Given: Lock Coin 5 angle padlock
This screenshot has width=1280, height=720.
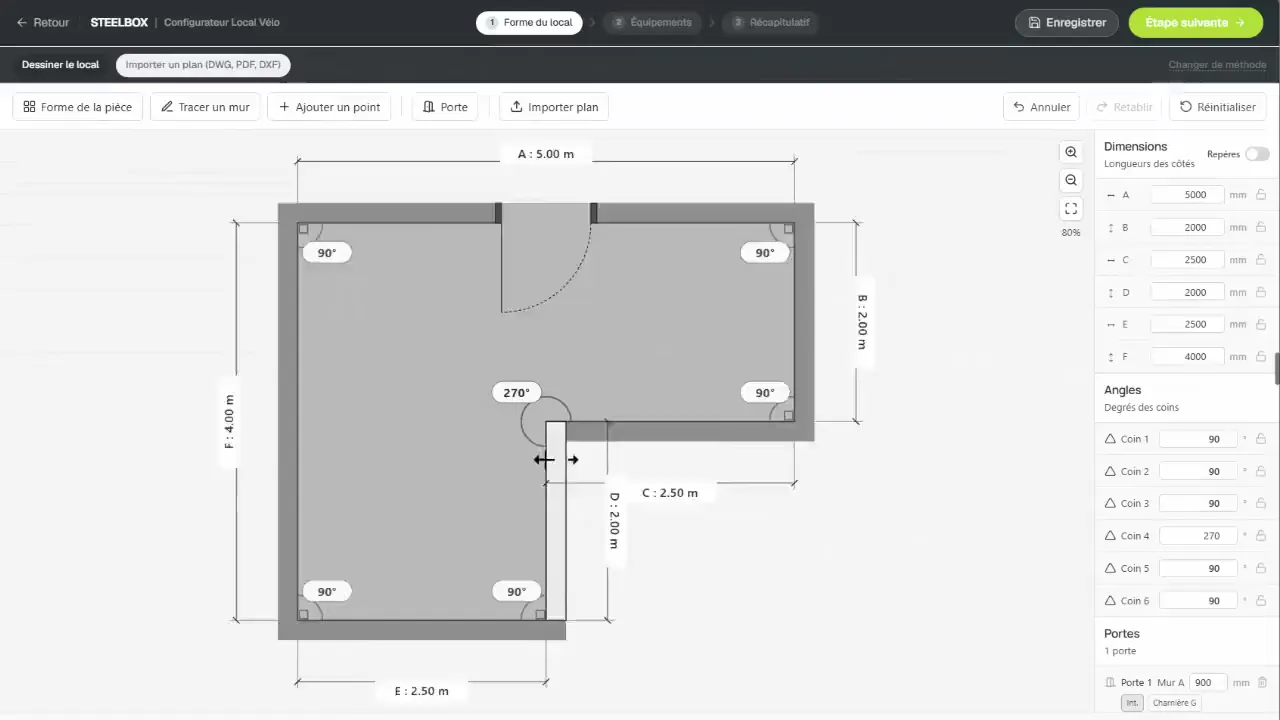Looking at the screenshot, I should [x=1261, y=568].
